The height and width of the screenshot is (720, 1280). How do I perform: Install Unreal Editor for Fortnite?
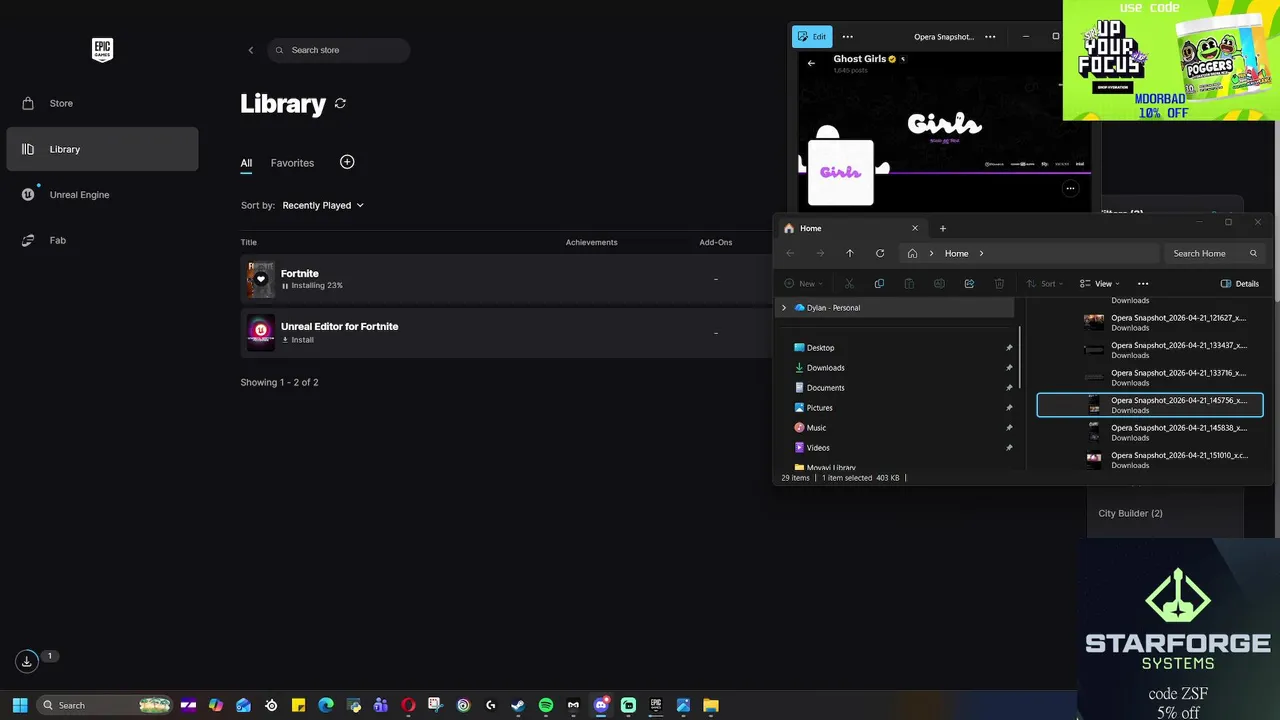(x=298, y=340)
